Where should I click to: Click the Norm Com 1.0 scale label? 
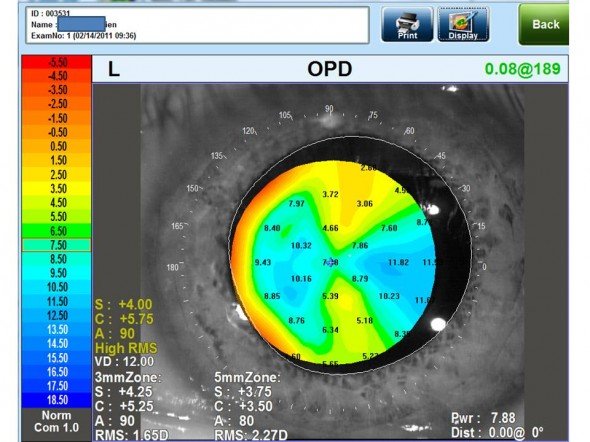tap(56, 421)
